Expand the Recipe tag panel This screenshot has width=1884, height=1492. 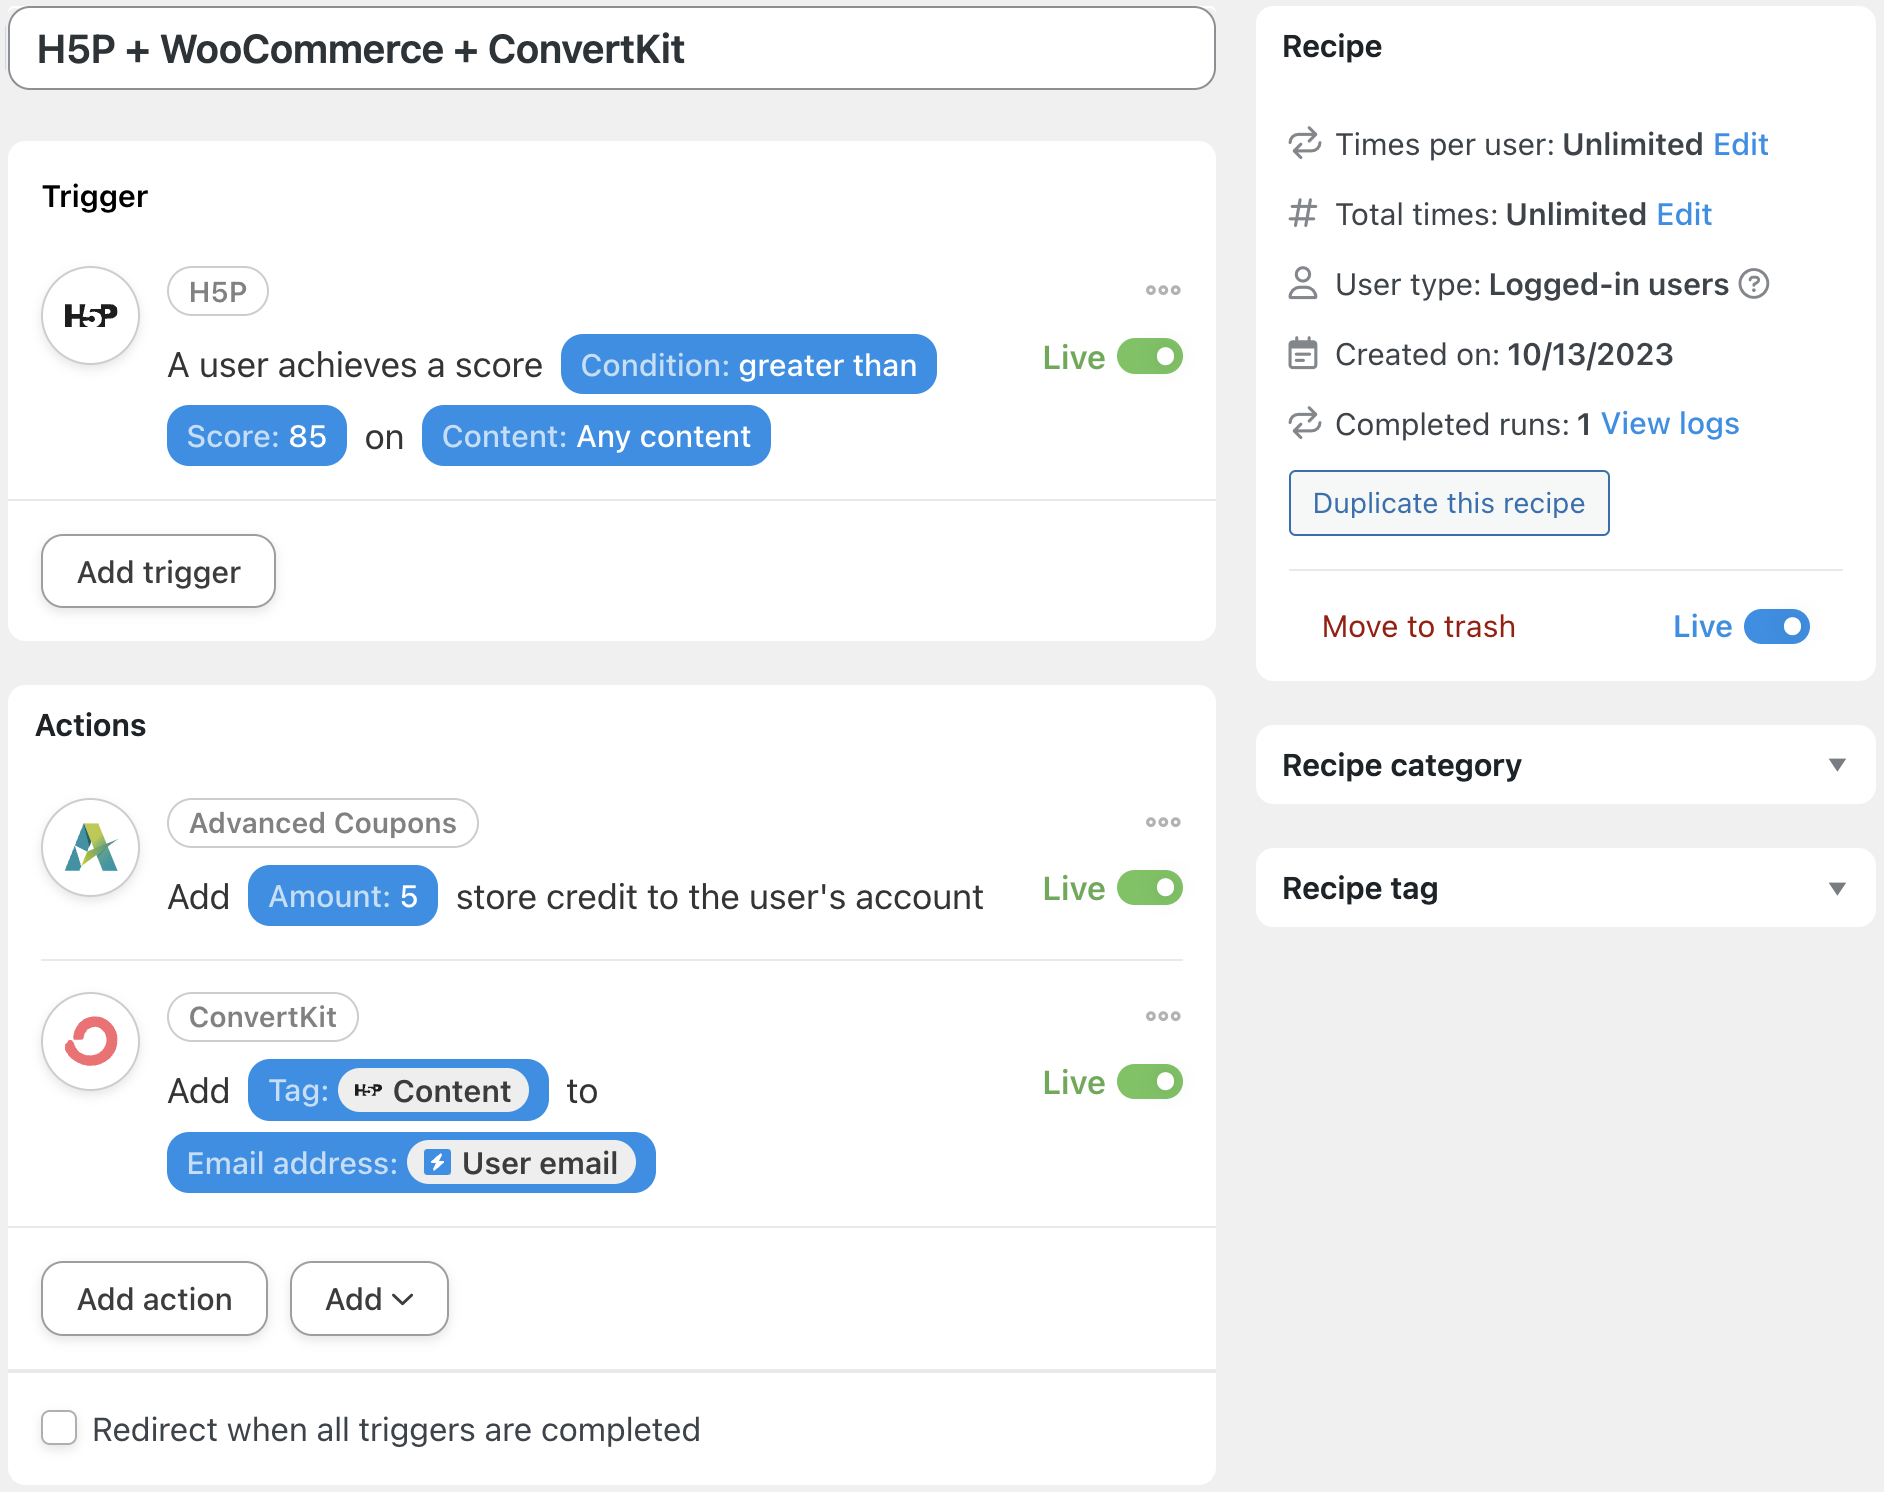(x=1836, y=888)
